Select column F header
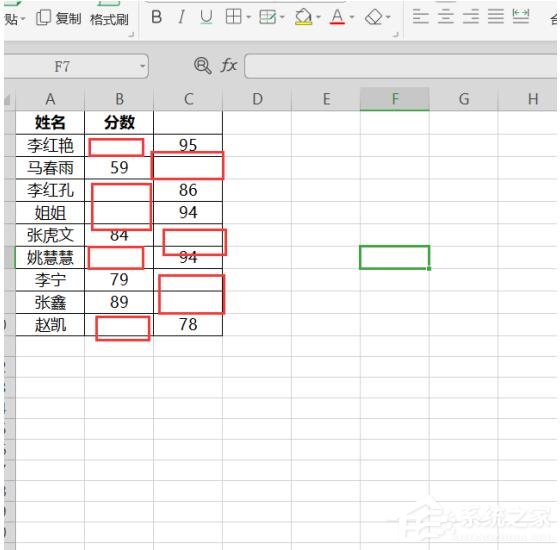560x550 pixels. 395,99
